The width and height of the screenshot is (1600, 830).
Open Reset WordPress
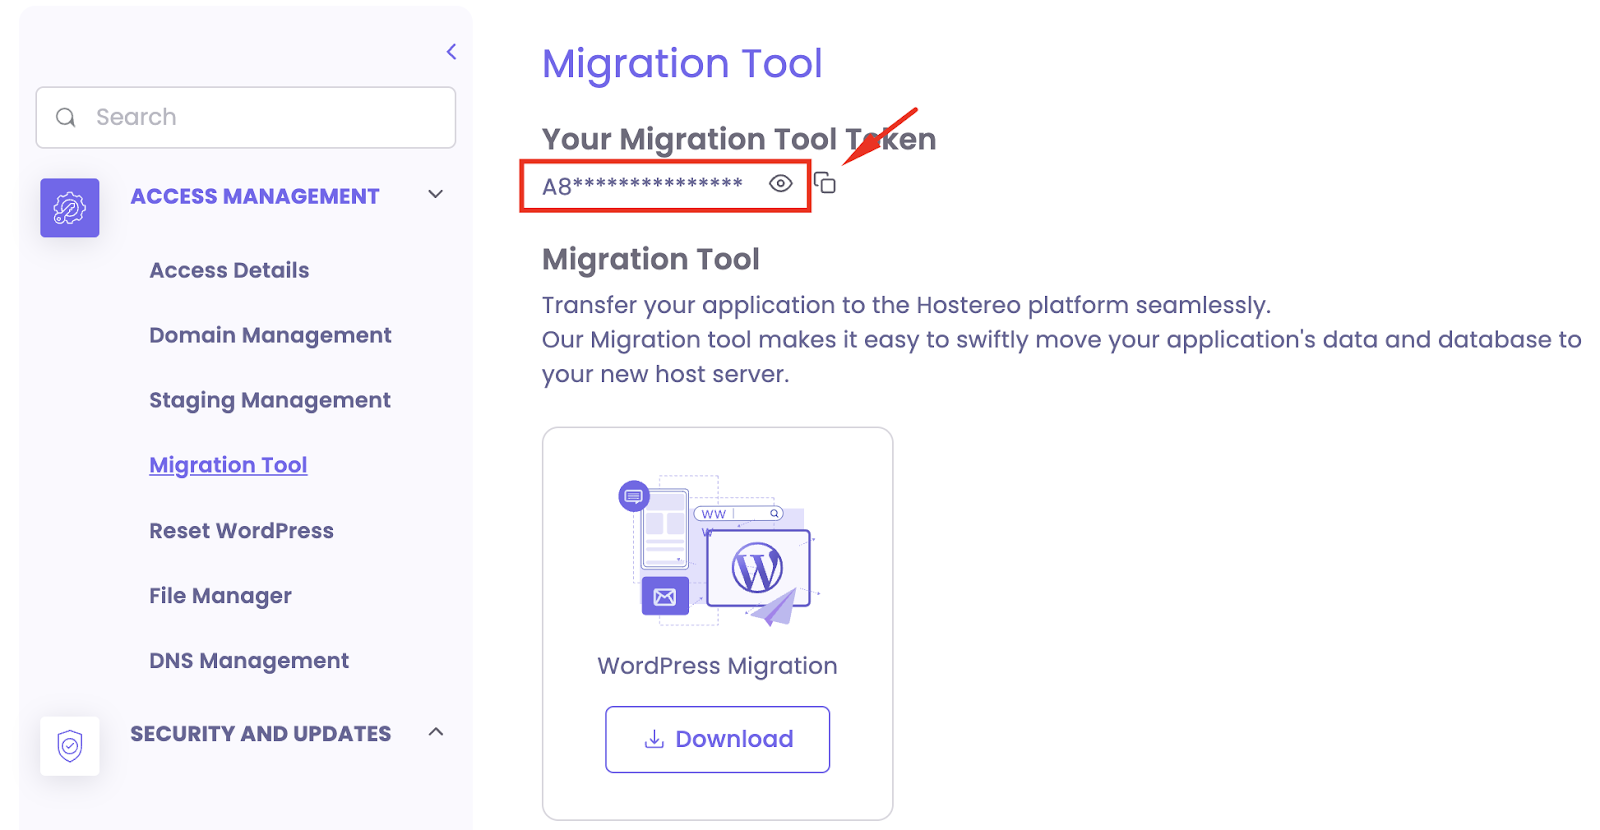pos(241,531)
